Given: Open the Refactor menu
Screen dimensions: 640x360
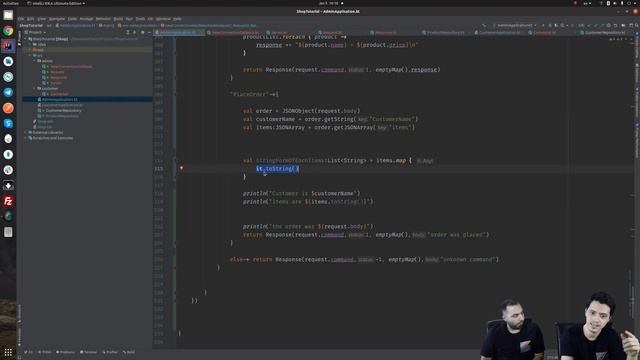Looking at the screenshot, I should [x=103, y=19].
